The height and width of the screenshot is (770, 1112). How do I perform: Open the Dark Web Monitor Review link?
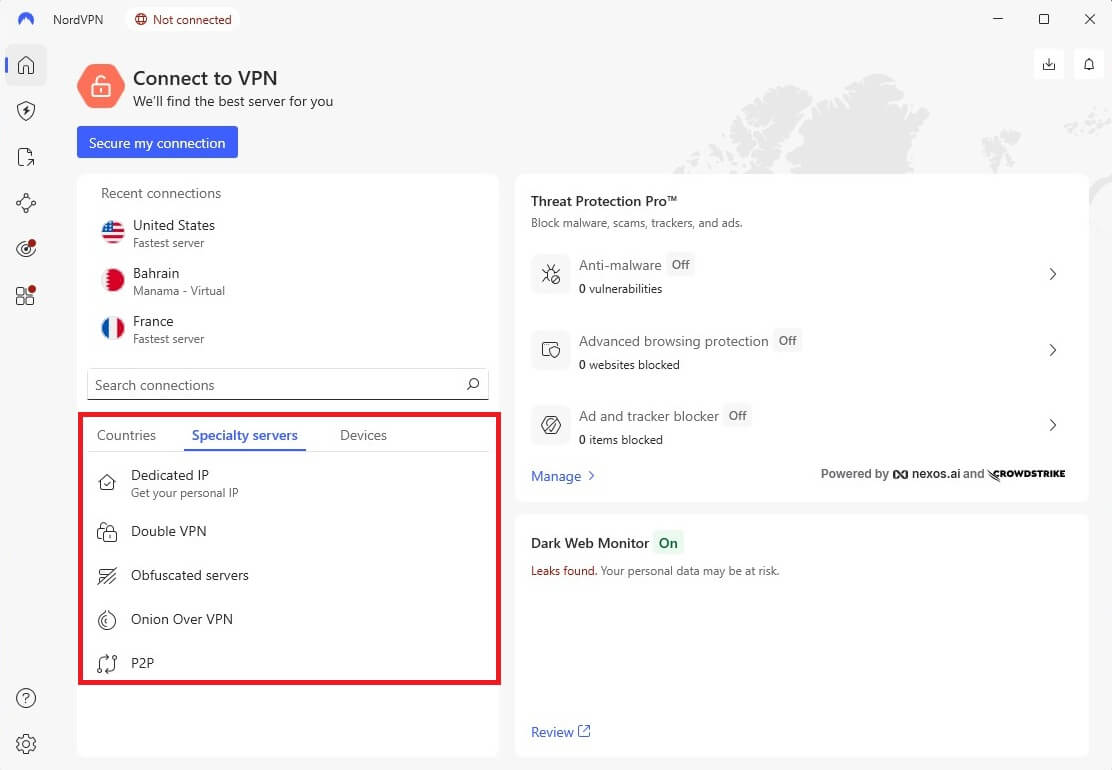tap(554, 731)
